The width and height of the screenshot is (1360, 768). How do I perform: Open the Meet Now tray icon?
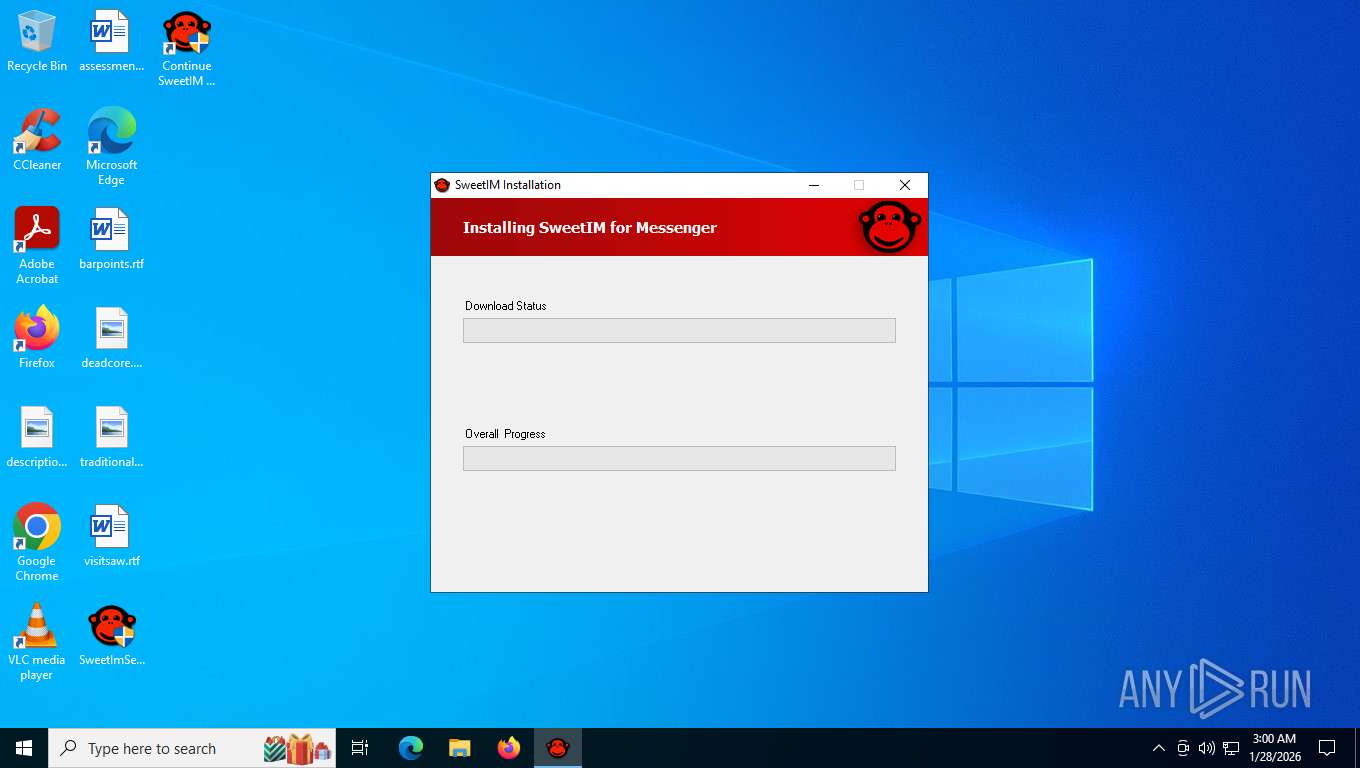tap(1183, 748)
